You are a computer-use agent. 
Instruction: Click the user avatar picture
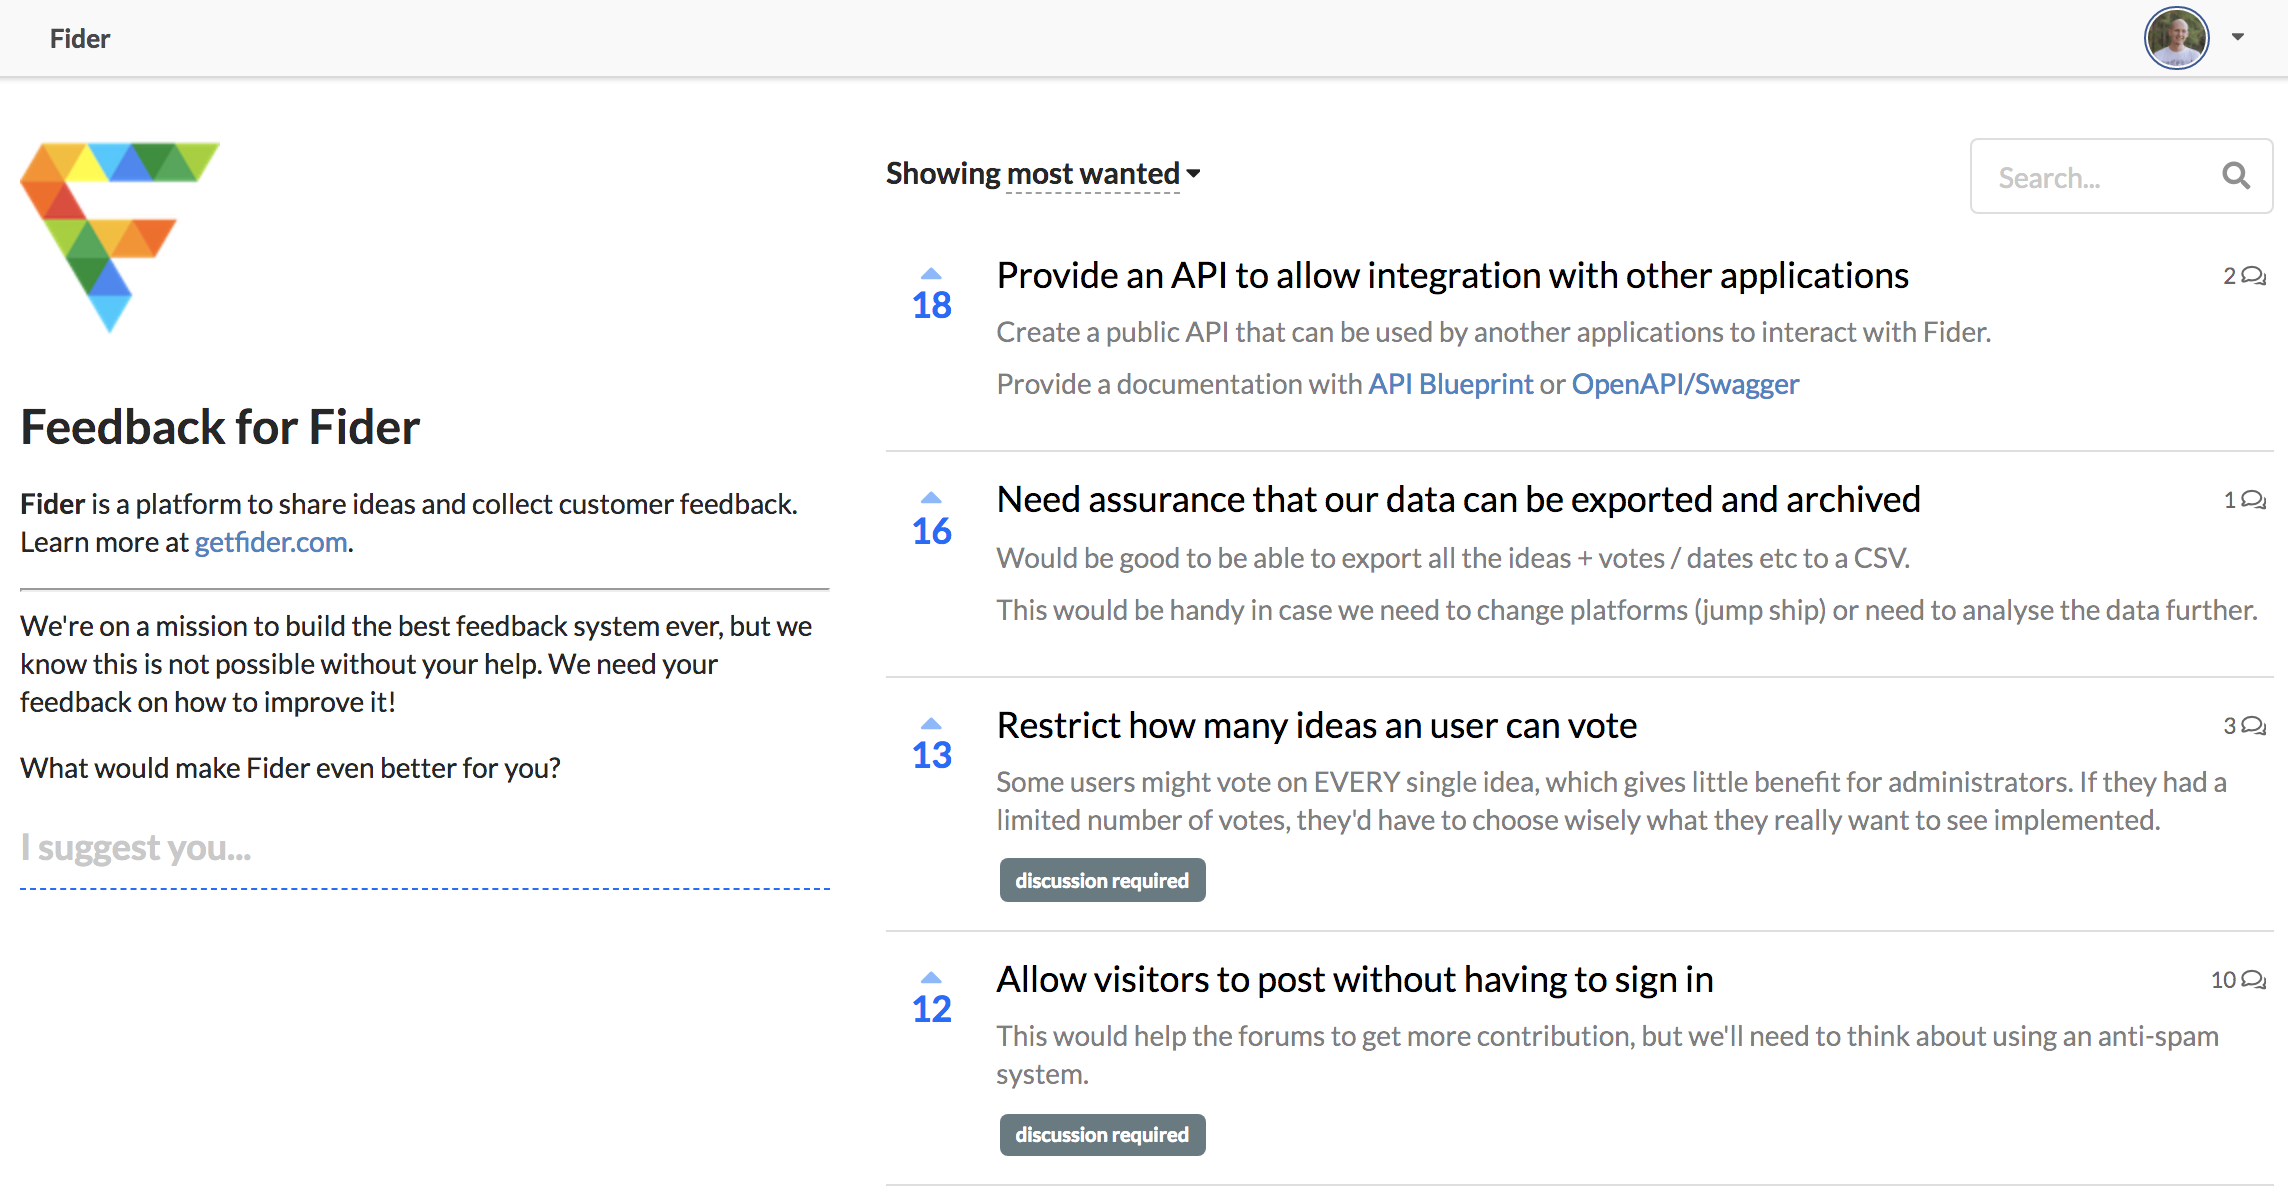pyautogui.click(x=2176, y=38)
